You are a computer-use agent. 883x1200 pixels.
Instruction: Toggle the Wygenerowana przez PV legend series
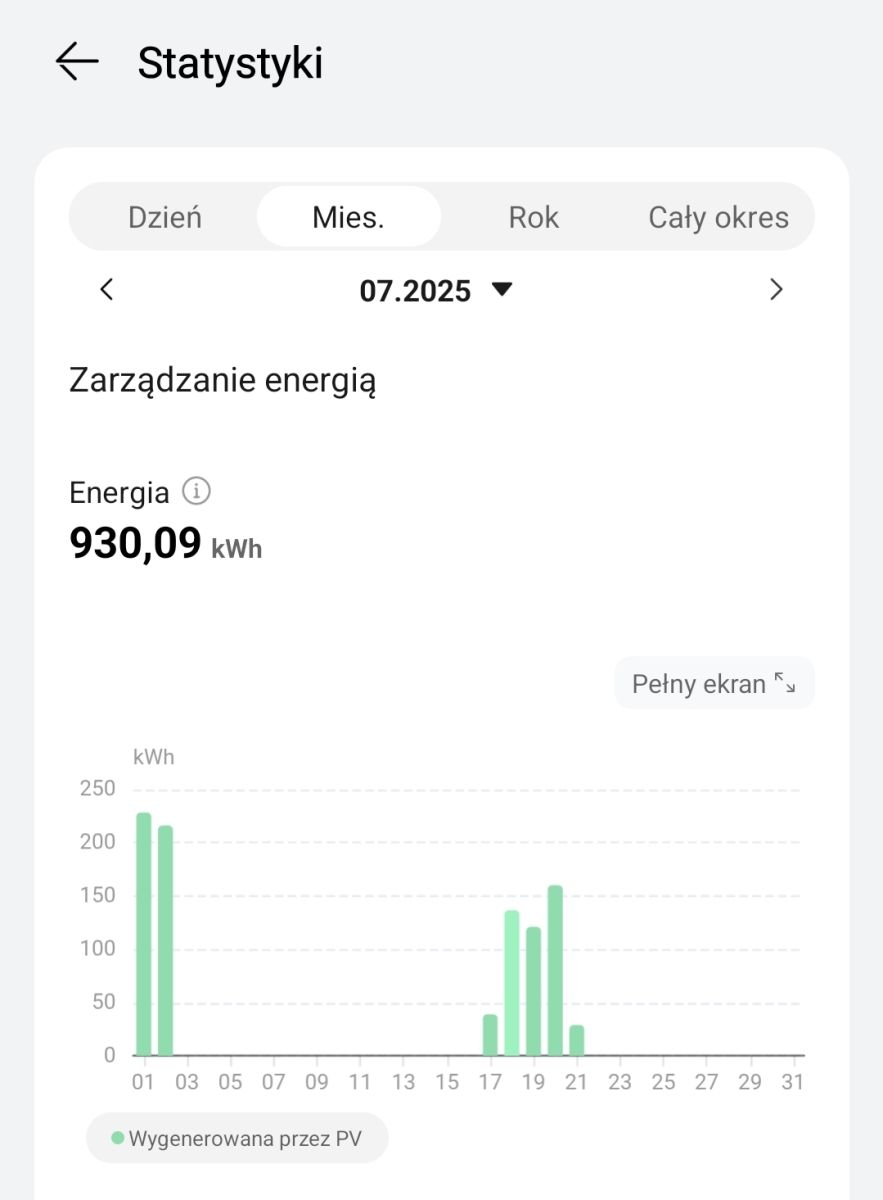(237, 1138)
